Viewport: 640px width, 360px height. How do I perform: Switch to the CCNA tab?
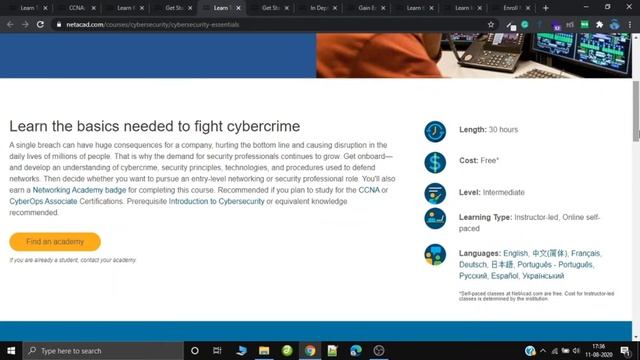(76, 8)
